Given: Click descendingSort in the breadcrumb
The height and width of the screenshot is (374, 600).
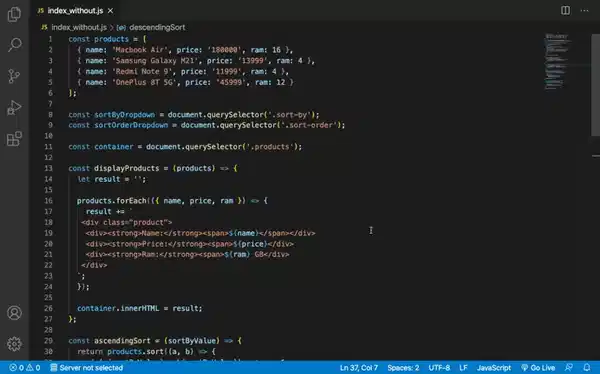Looking at the screenshot, I should (157, 27).
